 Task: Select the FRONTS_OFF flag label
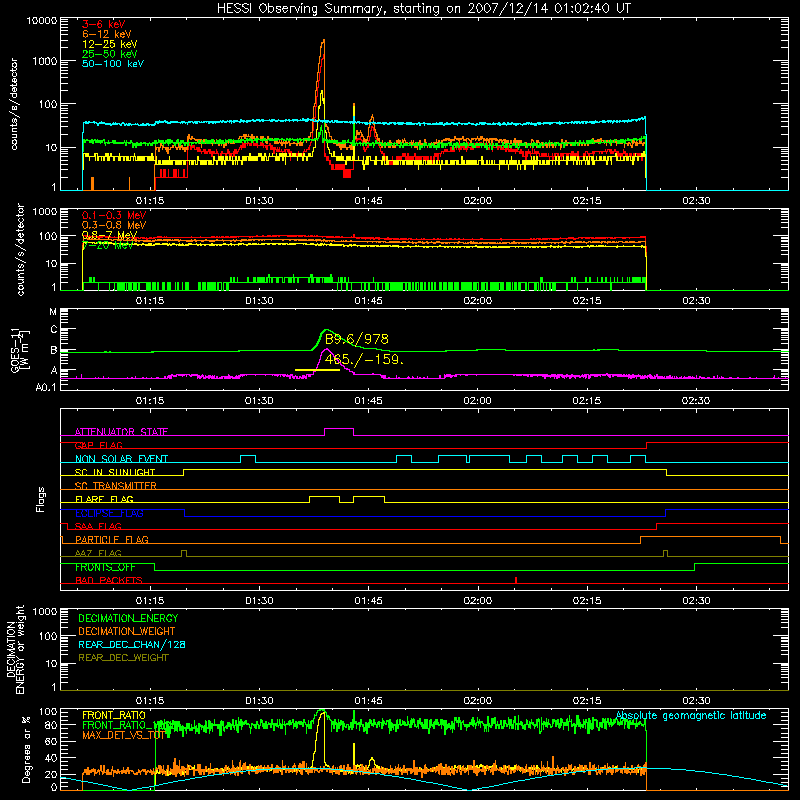(x=105, y=567)
